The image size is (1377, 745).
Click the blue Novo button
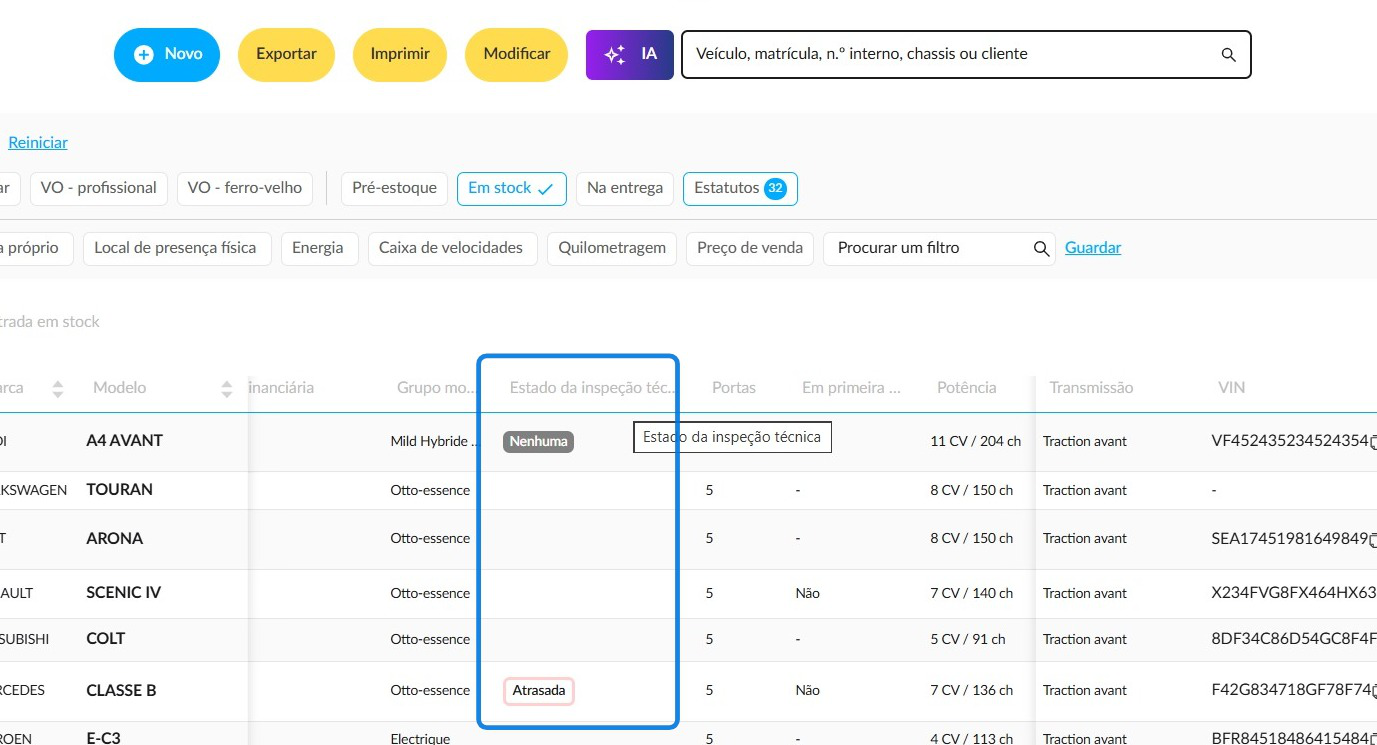(x=167, y=54)
